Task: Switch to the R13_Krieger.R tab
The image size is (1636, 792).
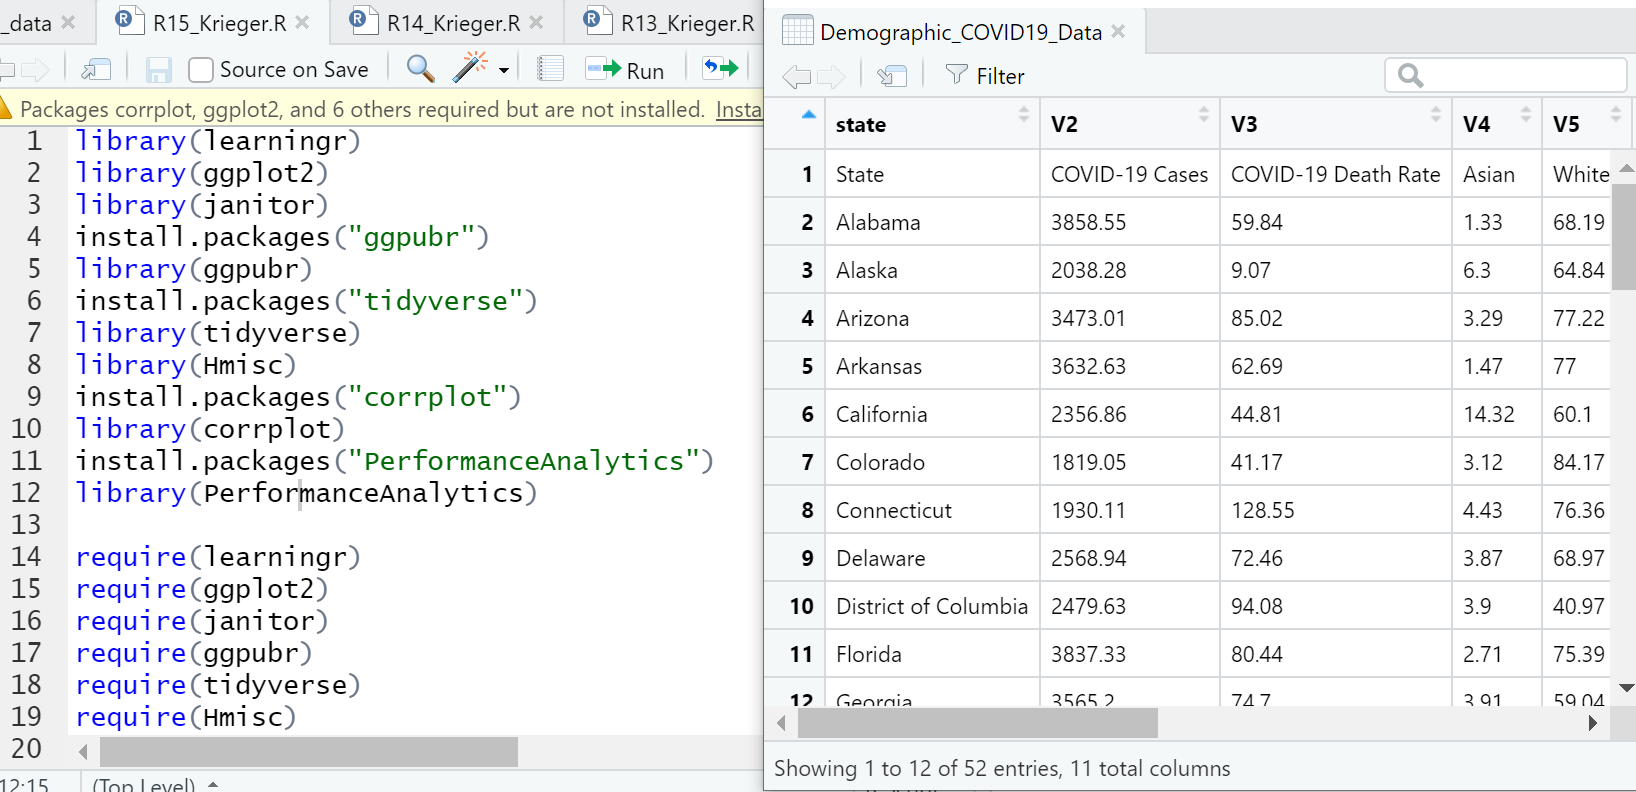Action: click(x=686, y=22)
